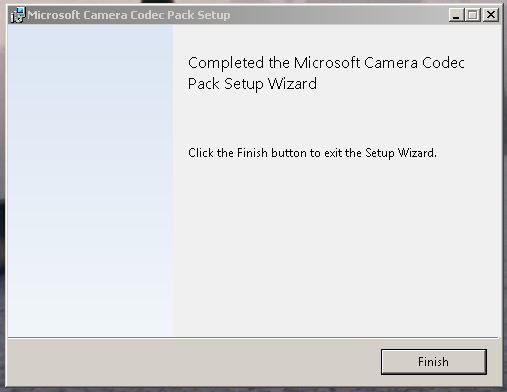Viewport: 507px width, 392px height.
Task: Minimize the Codec Pack Setup window
Action: 456,15
